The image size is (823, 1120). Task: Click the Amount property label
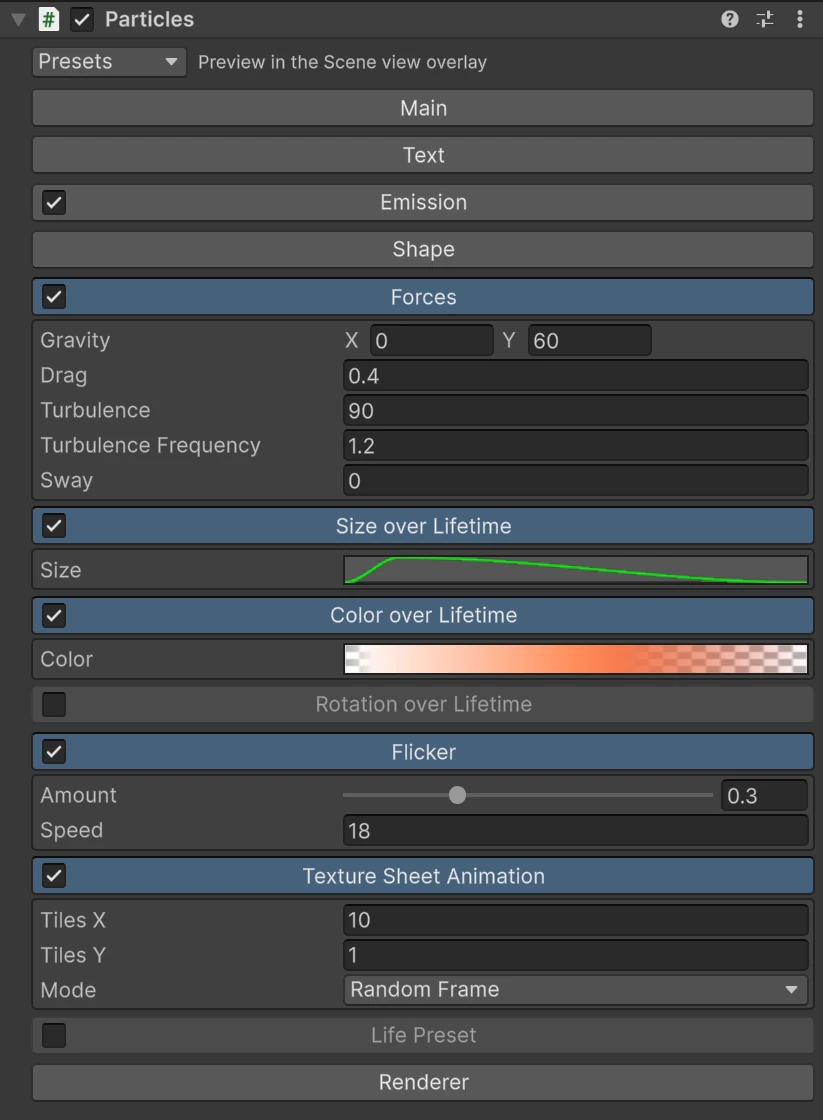[x=78, y=795]
